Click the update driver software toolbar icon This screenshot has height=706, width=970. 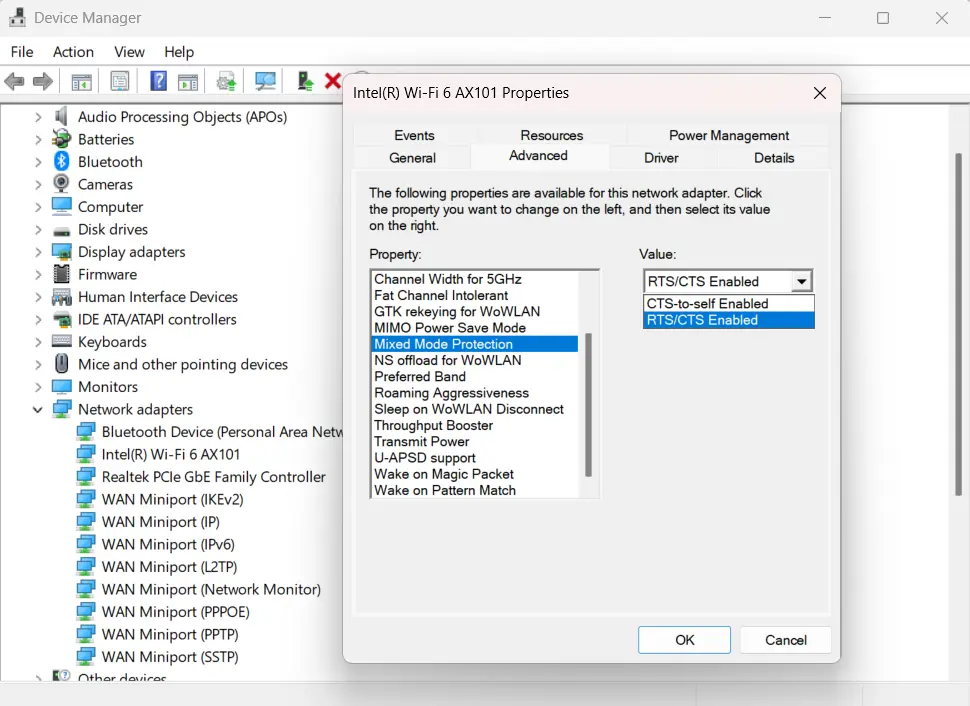pos(226,81)
